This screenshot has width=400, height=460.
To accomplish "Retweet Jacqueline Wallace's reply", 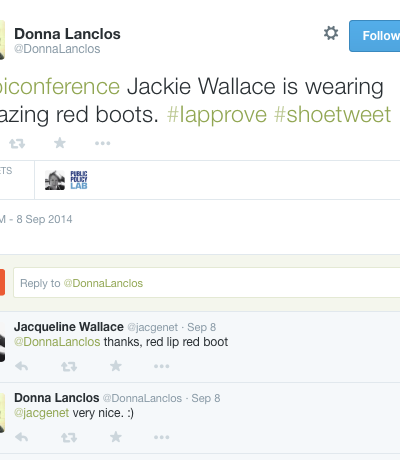I will pyautogui.click(x=69, y=367).
